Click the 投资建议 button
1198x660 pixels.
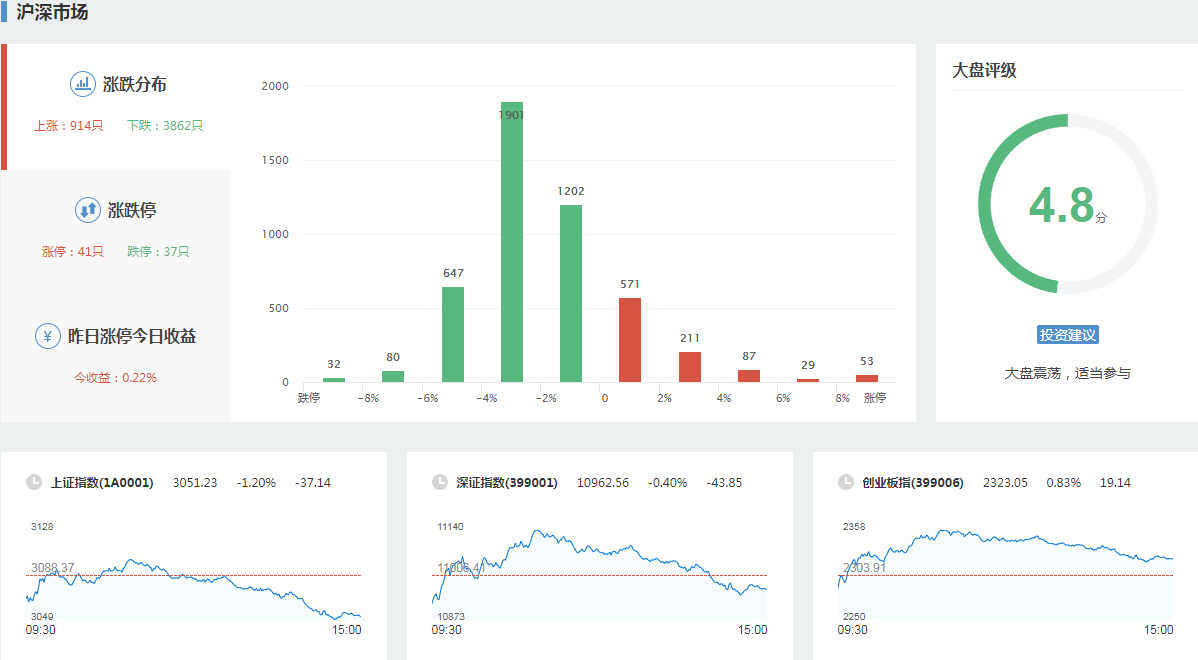pyautogui.click(x=1068, y=335)
